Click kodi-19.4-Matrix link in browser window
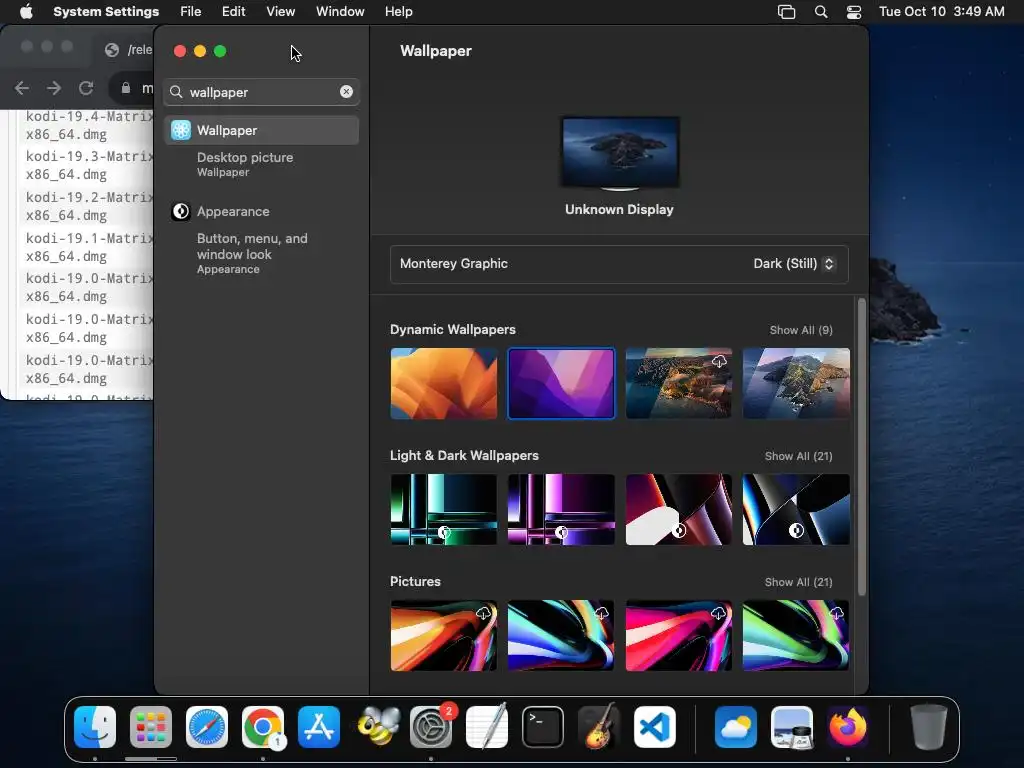The image size is (1024, 768). click(88, 125)
